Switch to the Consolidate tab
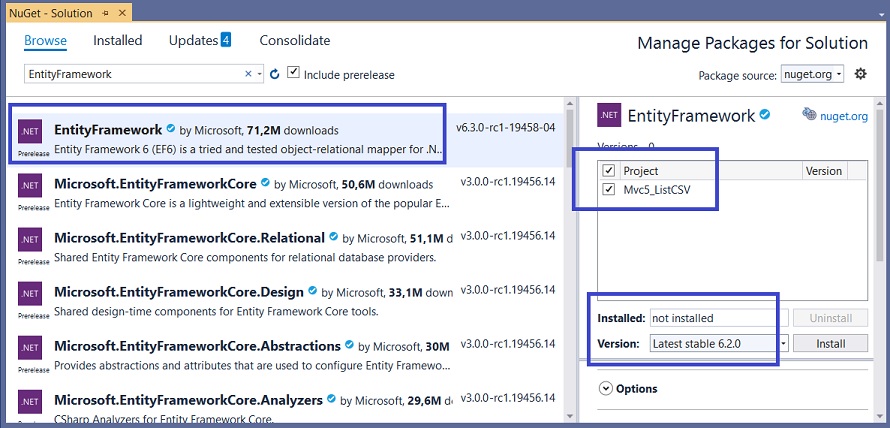Image resolution: width=890 pixels, height=428 pixels. [295, 40]
